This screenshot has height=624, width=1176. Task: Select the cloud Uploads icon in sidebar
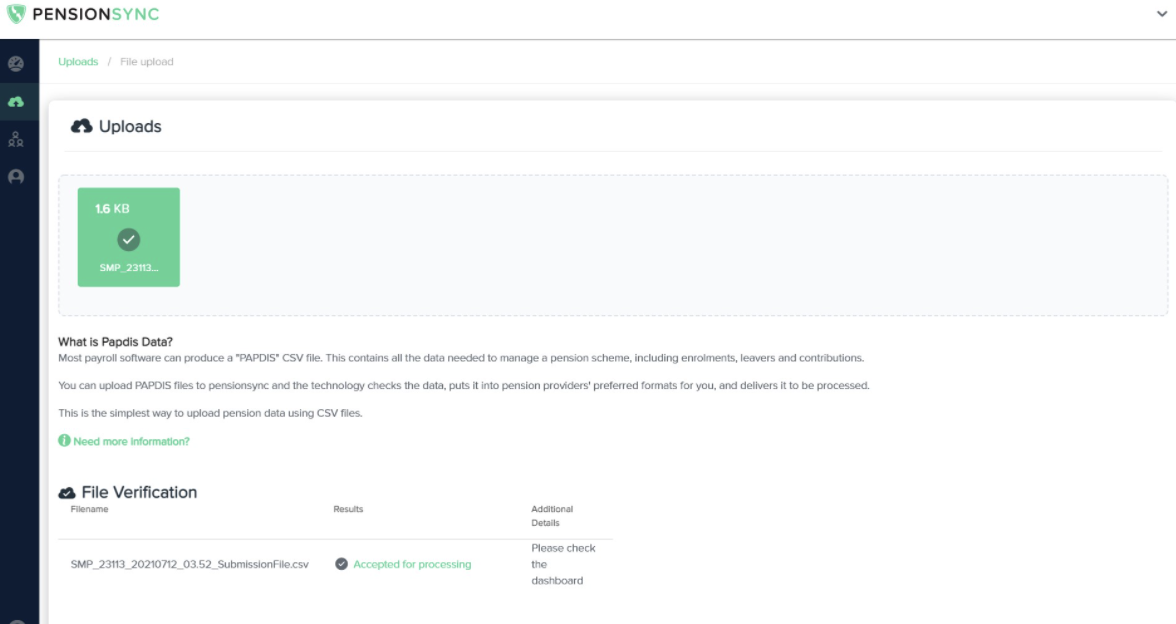(x=18, y=101)
